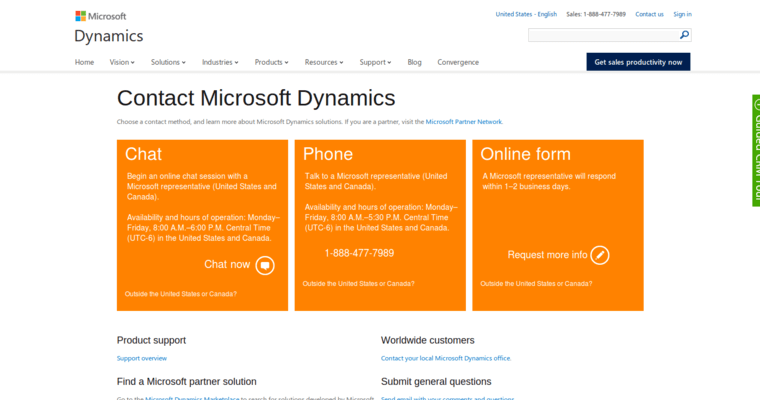Click the Online form tile heading
The image size is (760, 400).
(x=525, y=154)
